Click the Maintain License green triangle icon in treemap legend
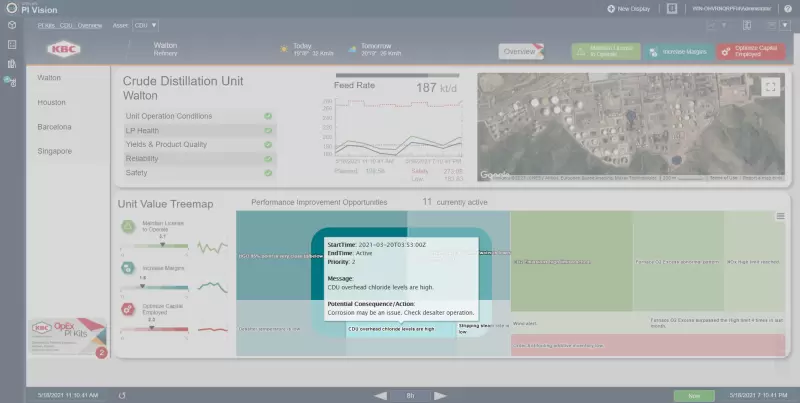The height and width of the screenshot is (403, 800). pyautogui.click(x=128, y=226)
